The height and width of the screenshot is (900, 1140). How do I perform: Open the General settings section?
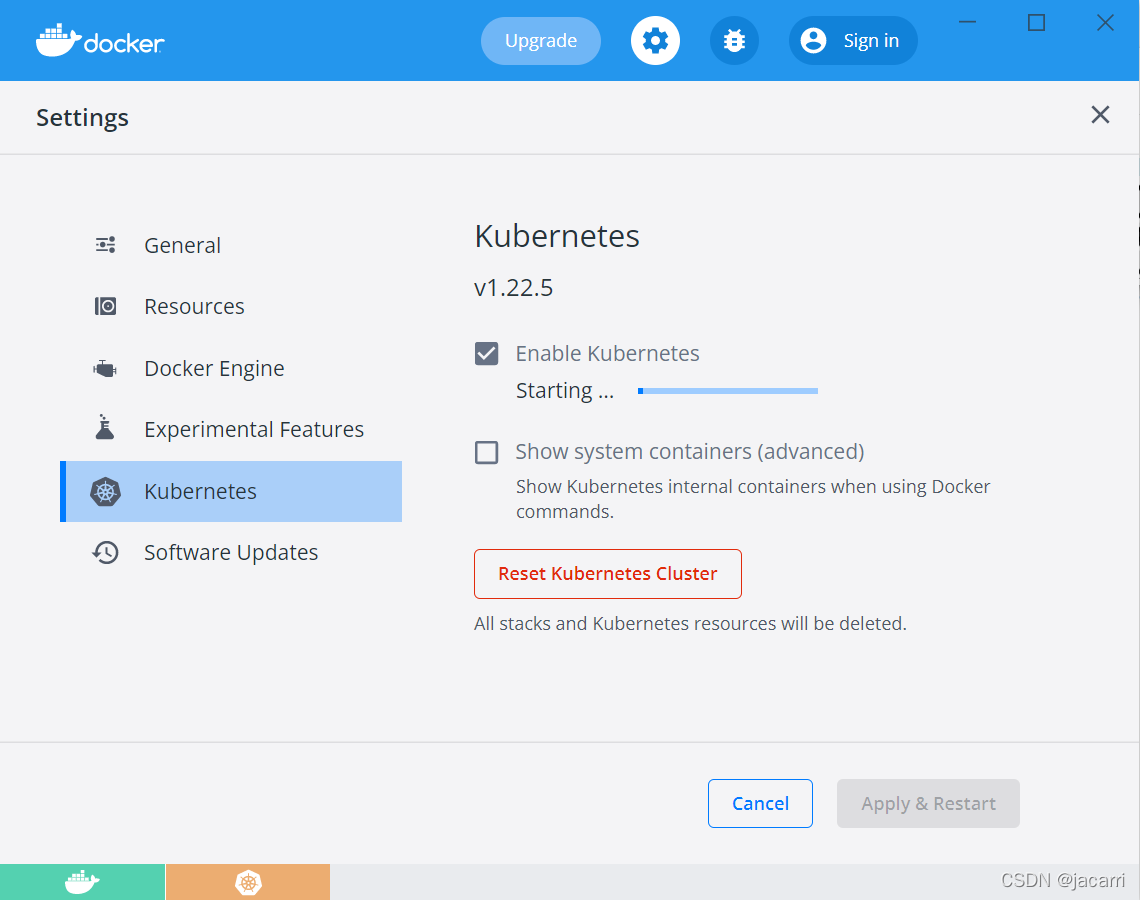click(x=231, y=246)
